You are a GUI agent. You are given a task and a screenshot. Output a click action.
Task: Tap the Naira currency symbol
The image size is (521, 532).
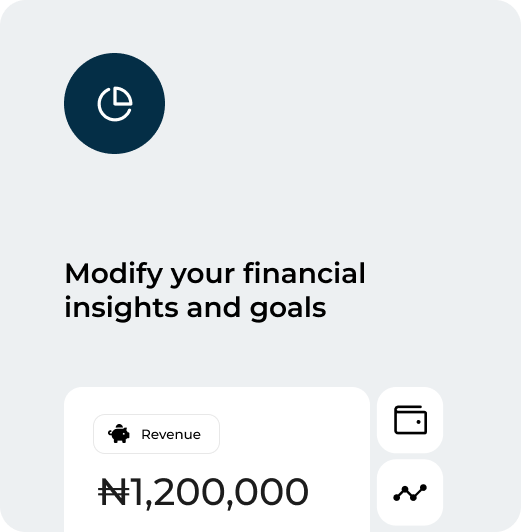click(114, 492)
